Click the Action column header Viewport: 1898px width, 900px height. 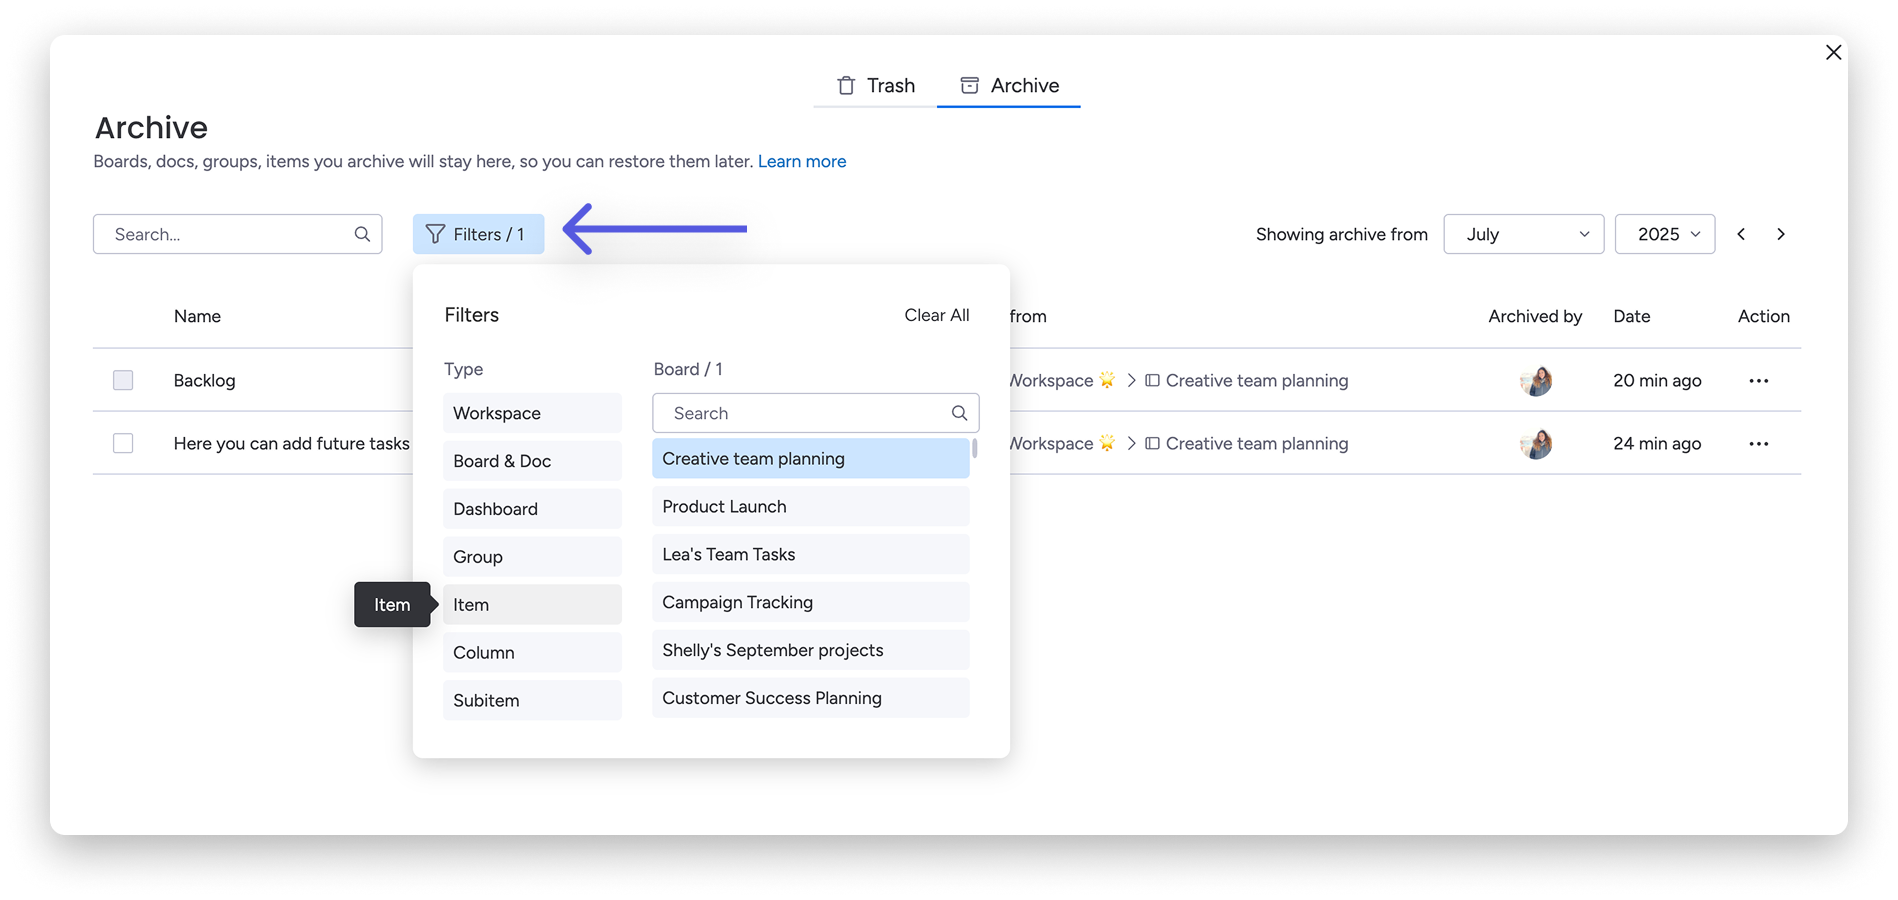click(1764, 316)
